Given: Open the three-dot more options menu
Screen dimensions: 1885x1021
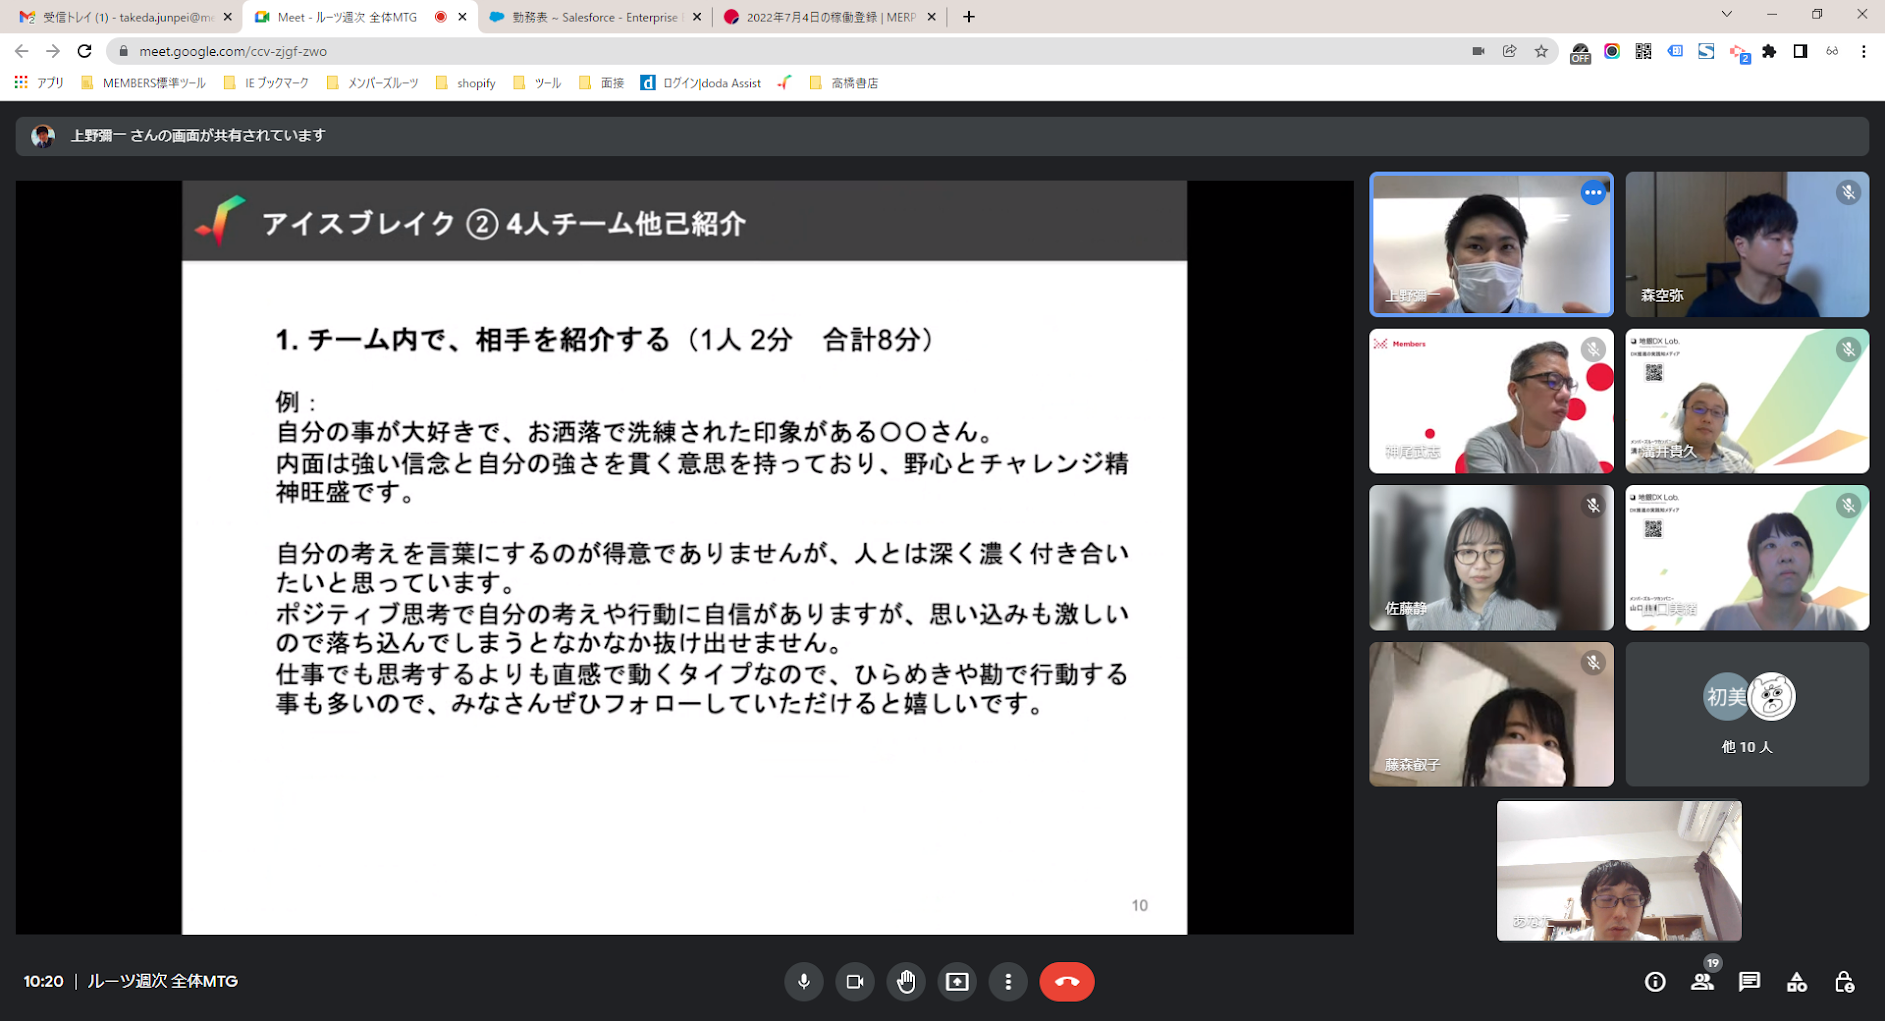Looking at the screenshot, I should point(1008,981).
